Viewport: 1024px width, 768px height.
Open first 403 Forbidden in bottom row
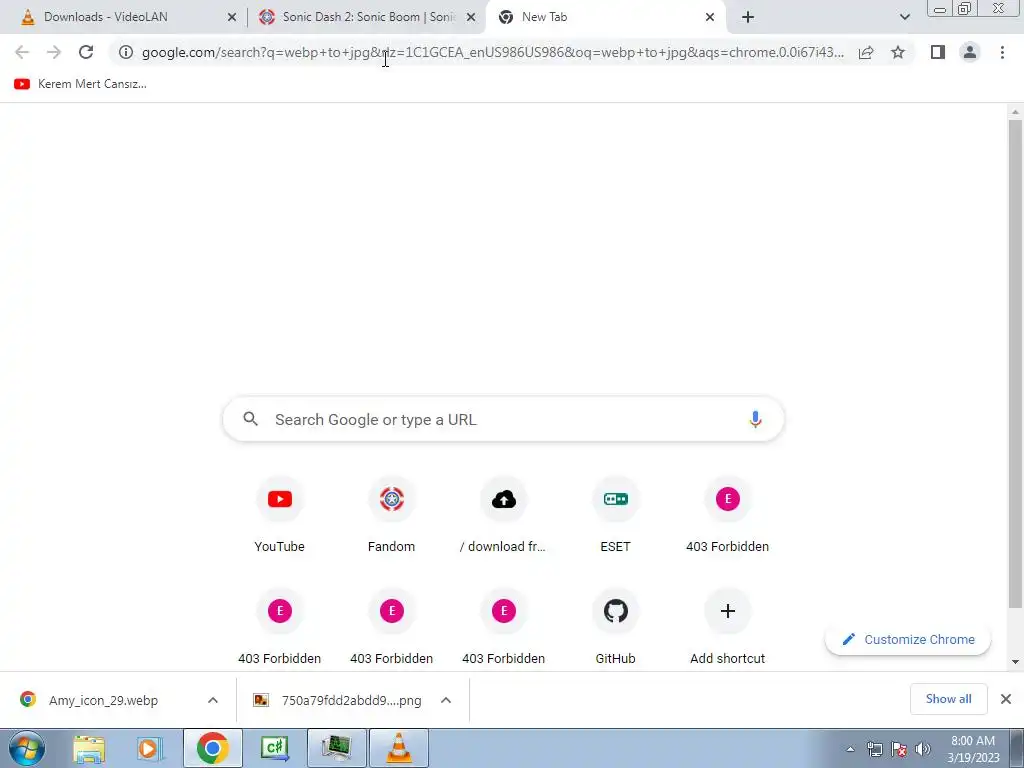tap(280, 628)
